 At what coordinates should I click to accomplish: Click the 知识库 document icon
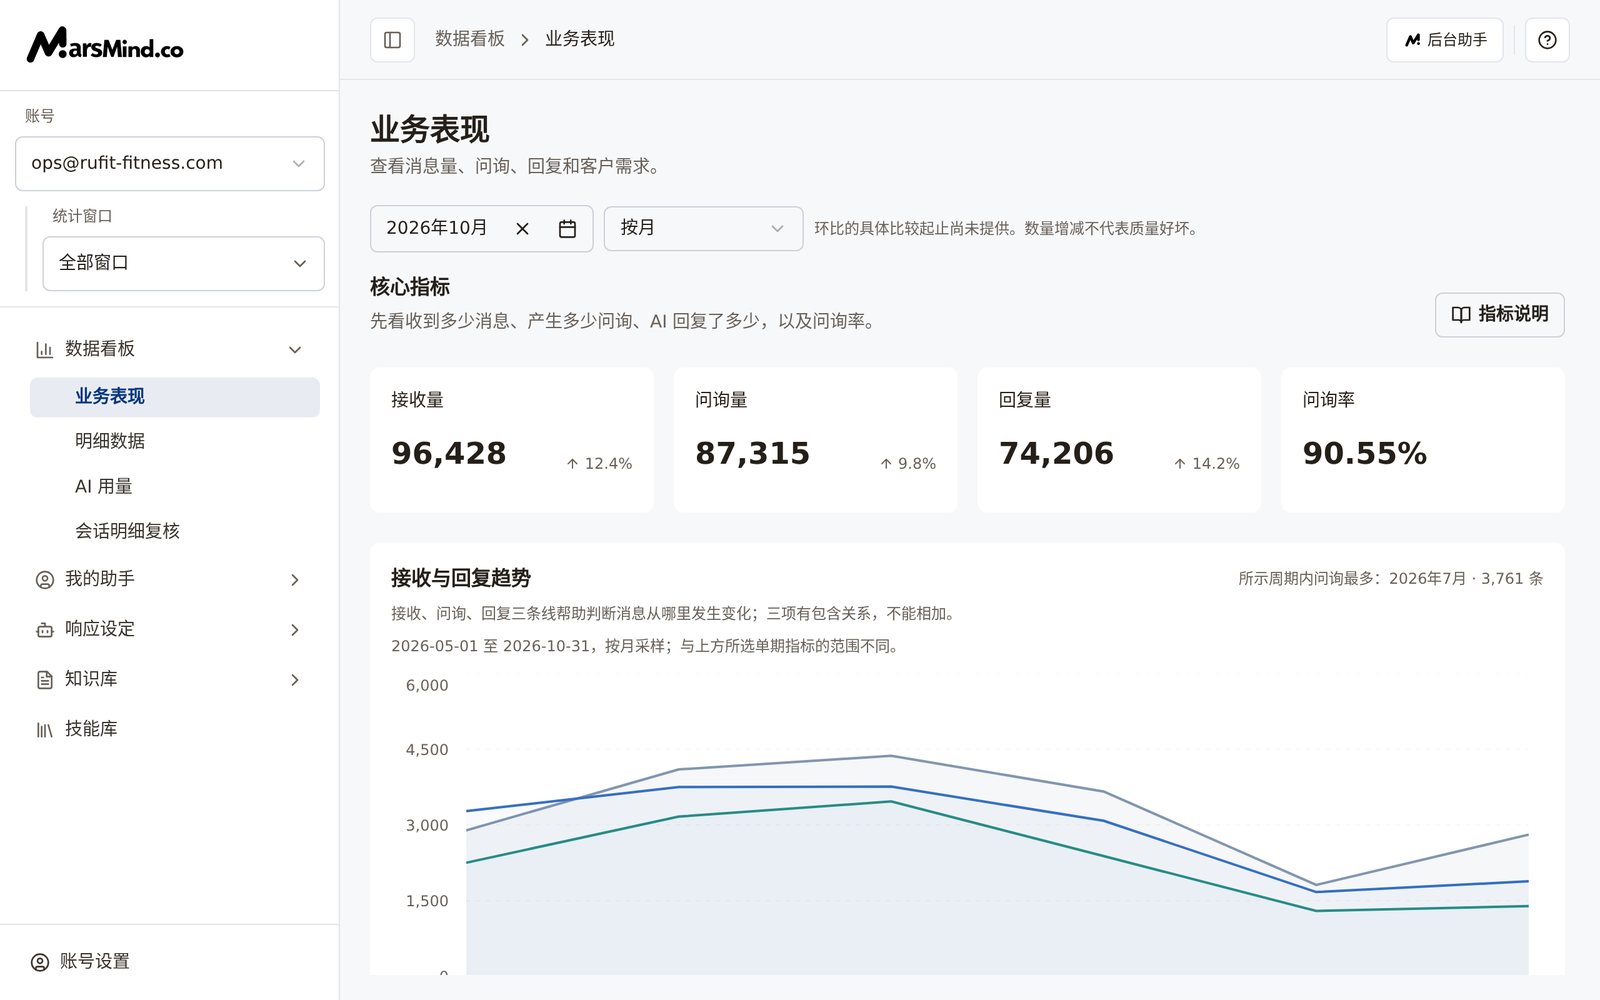44,680
